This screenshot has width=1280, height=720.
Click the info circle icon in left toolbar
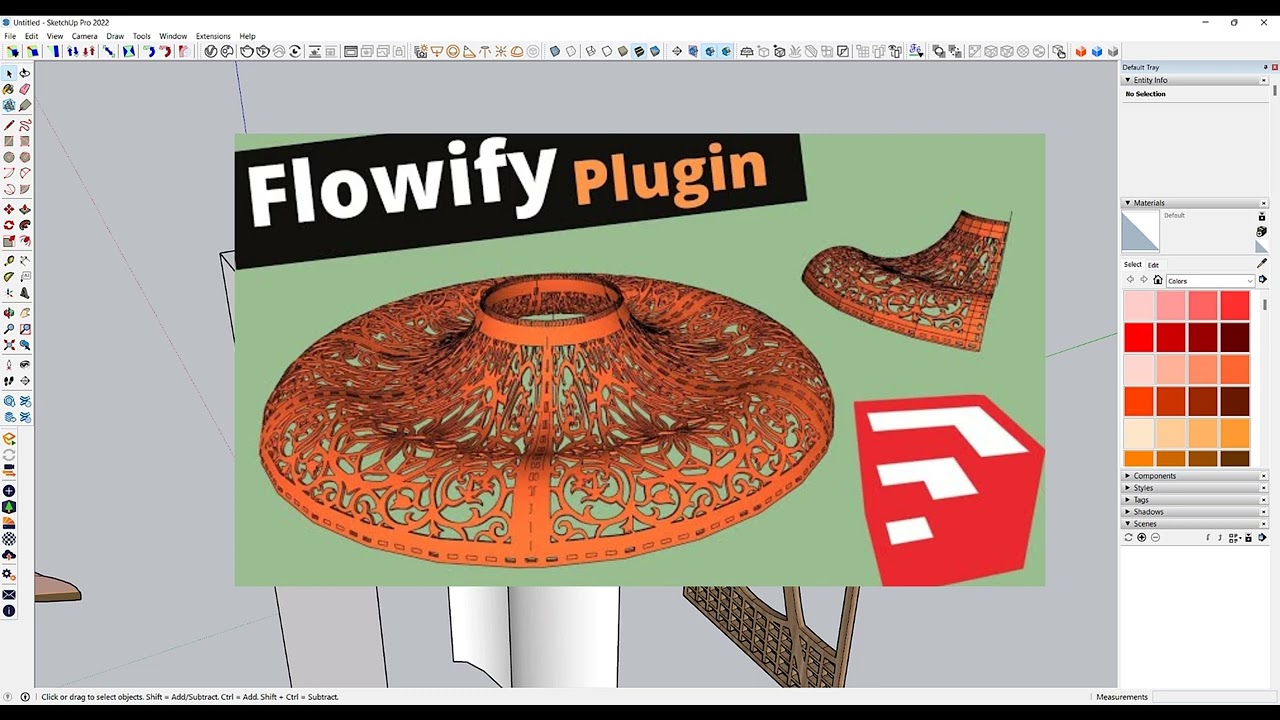(x=9, y=611)
